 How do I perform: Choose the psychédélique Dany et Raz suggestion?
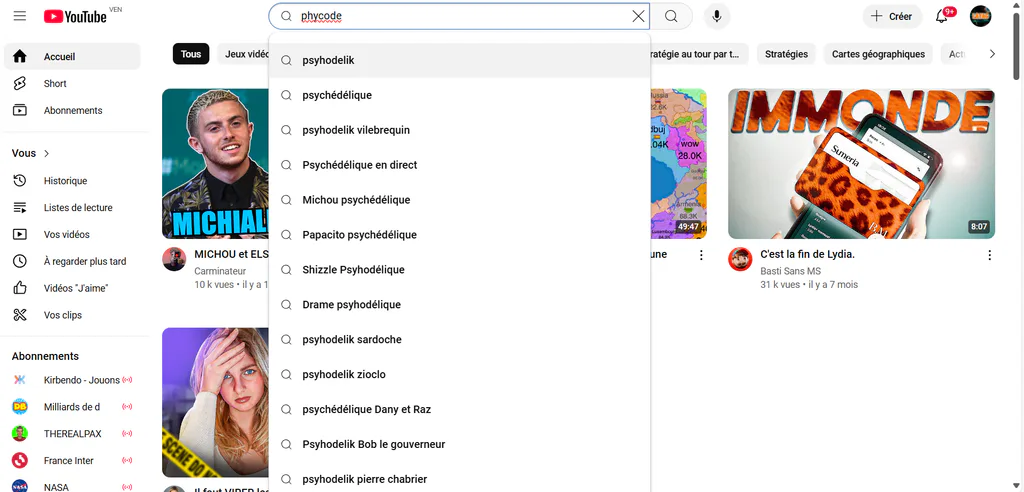click(459, 410)
